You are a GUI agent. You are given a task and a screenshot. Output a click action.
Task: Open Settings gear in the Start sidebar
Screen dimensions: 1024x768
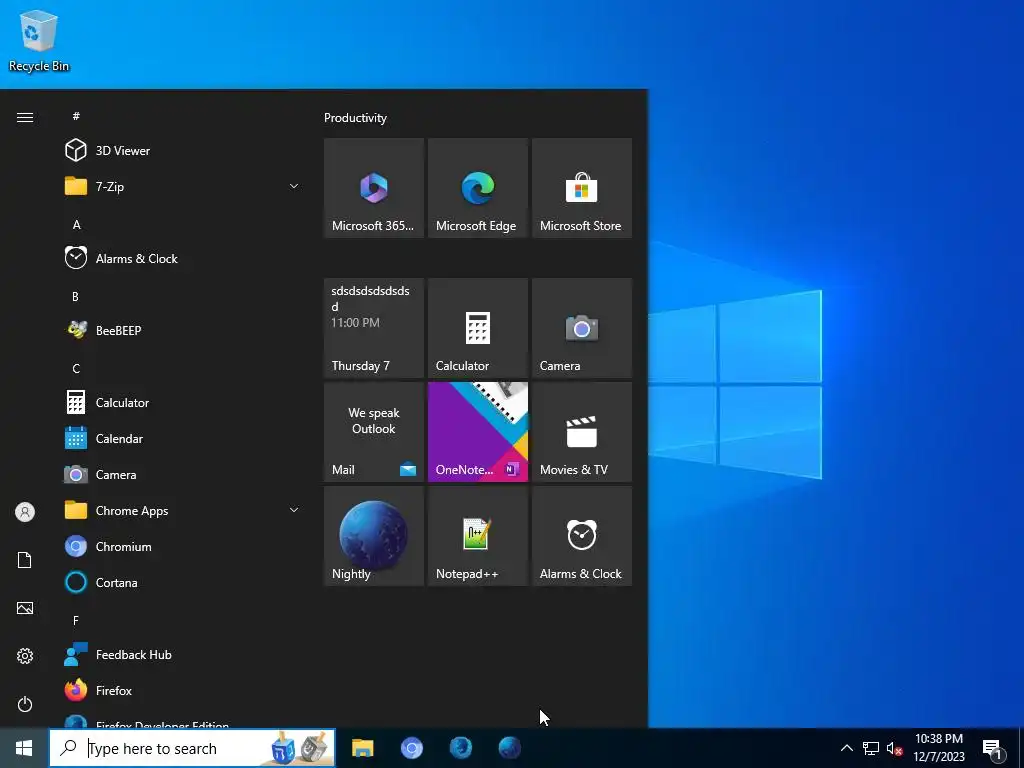(25, 656)
